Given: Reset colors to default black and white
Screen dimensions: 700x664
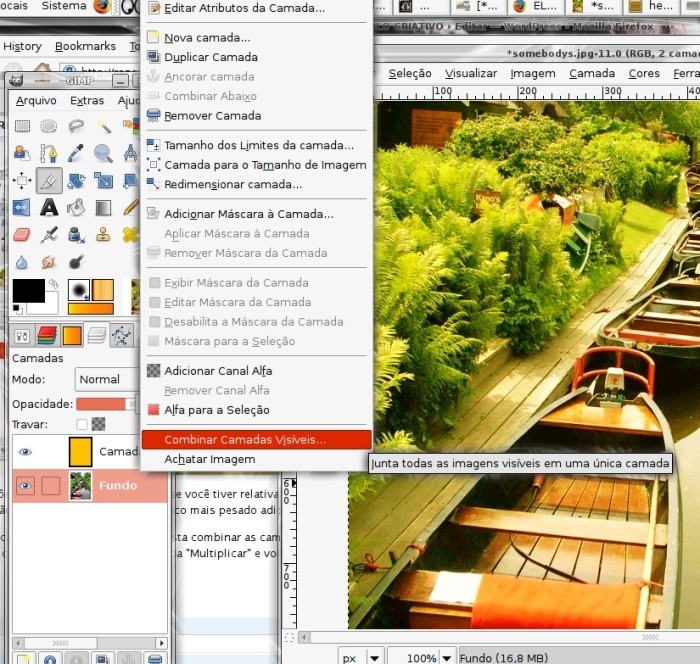Looking at the screenshot, I should pyautogui.click(x=18, y=309).
